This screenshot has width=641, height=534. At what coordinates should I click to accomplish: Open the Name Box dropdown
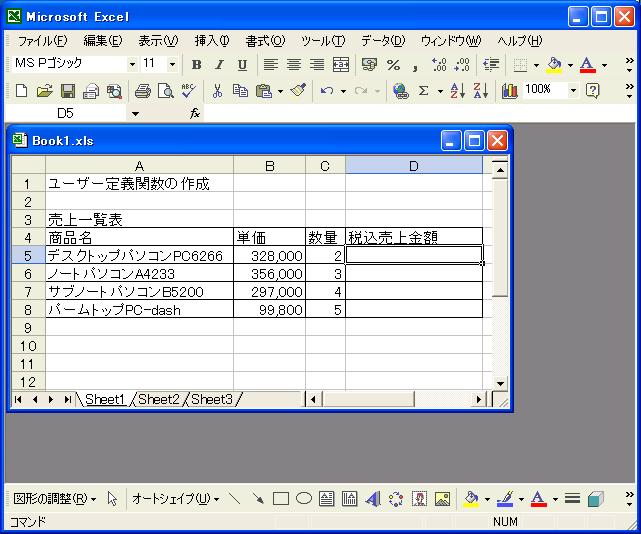click(x=135, y=114)
